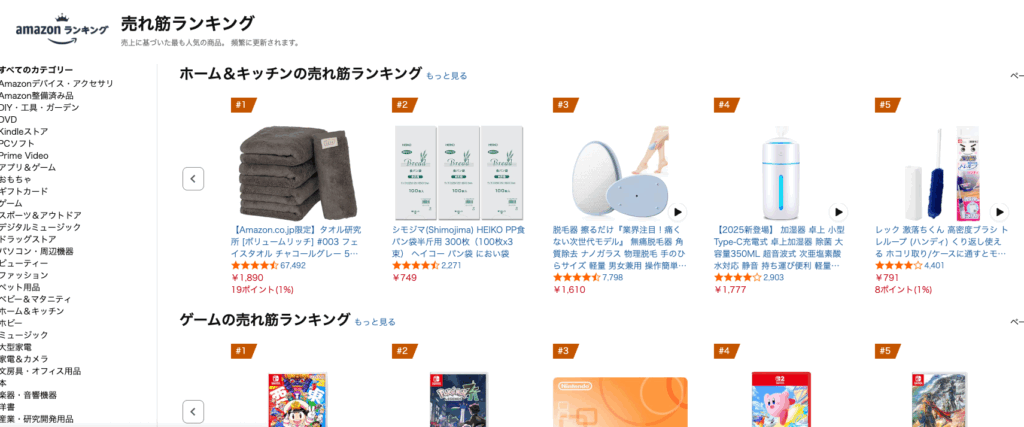Image resolution: width=1024 pixels, height=427 pixels.
Task: Click the Amazon ランキング logo
Action: coord(62,28)
